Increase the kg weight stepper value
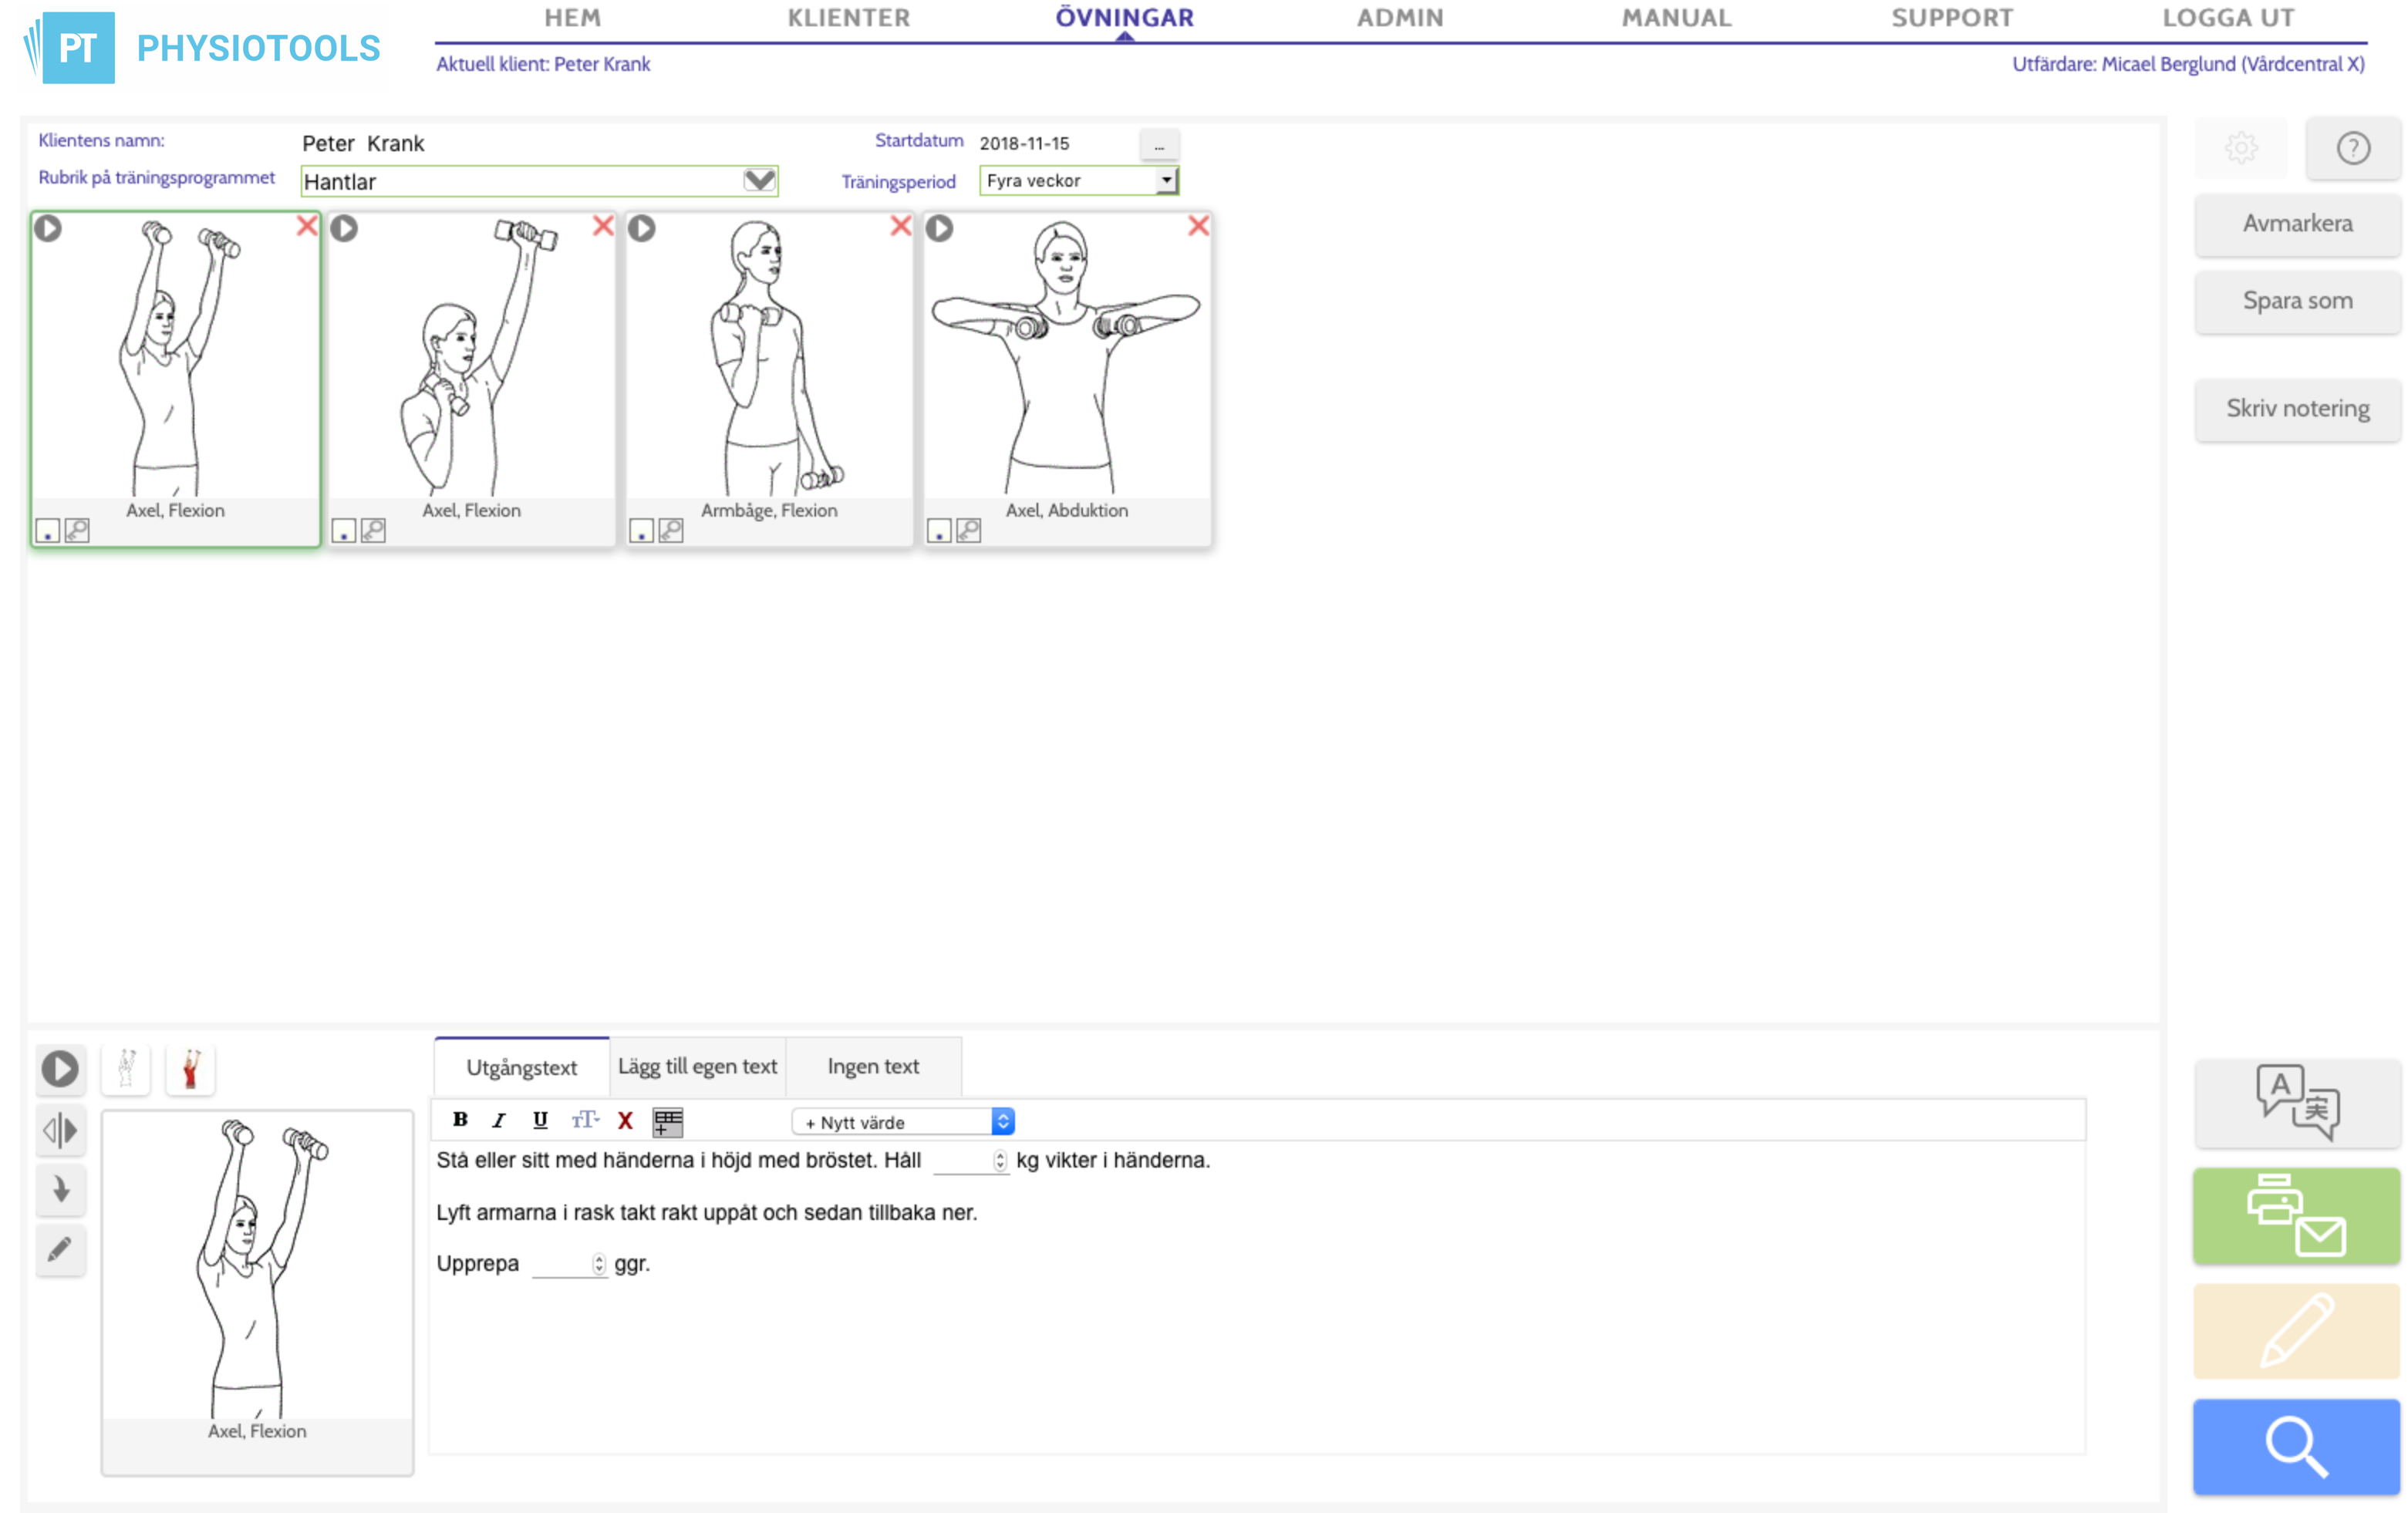 999,1155
